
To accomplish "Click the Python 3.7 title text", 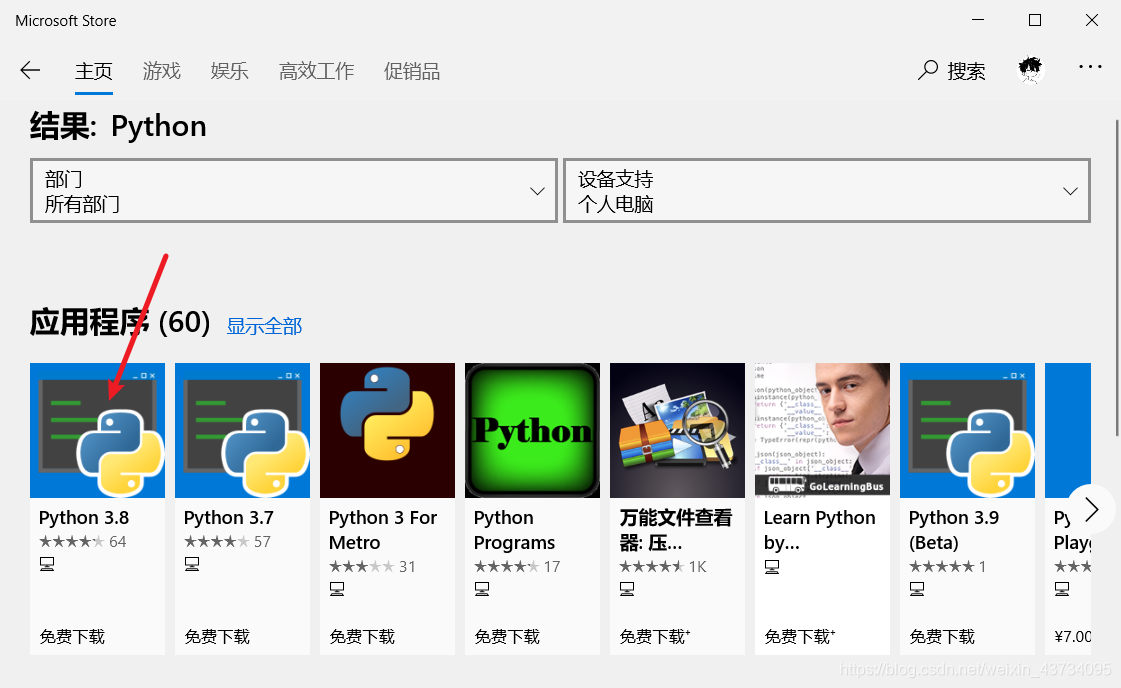I will point(229,518).
